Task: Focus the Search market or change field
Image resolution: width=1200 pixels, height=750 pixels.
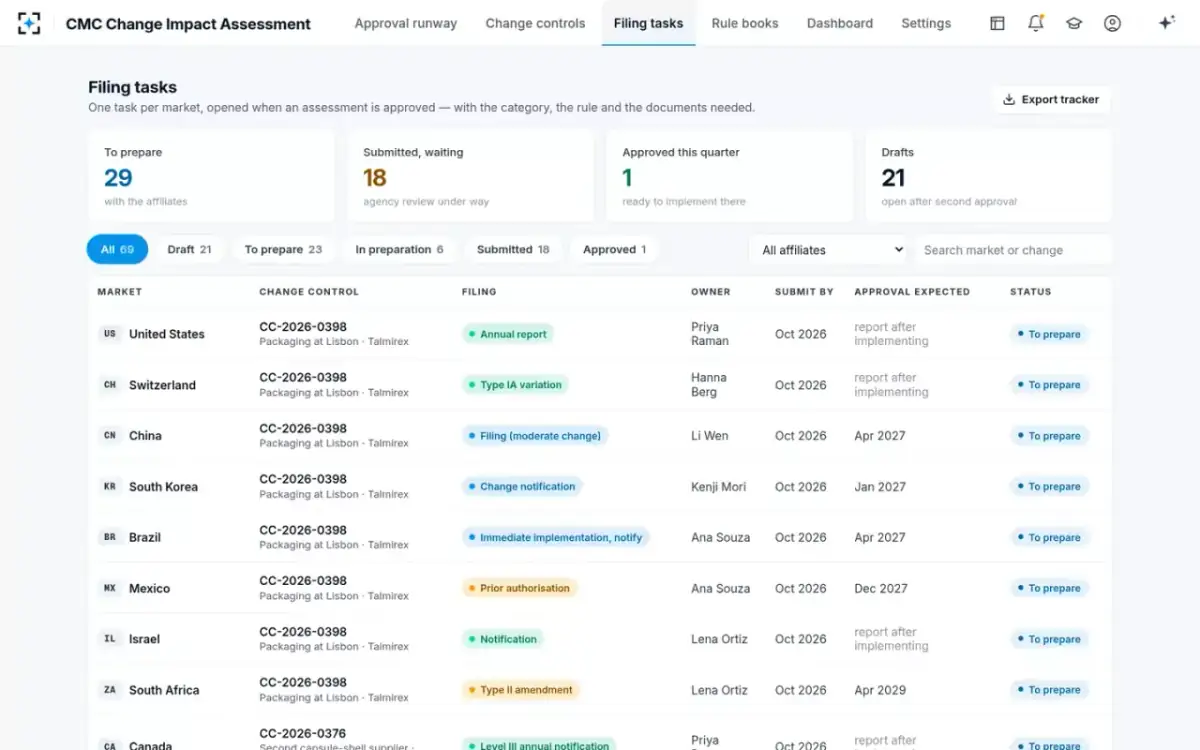Action: [x=1013, y=250]
